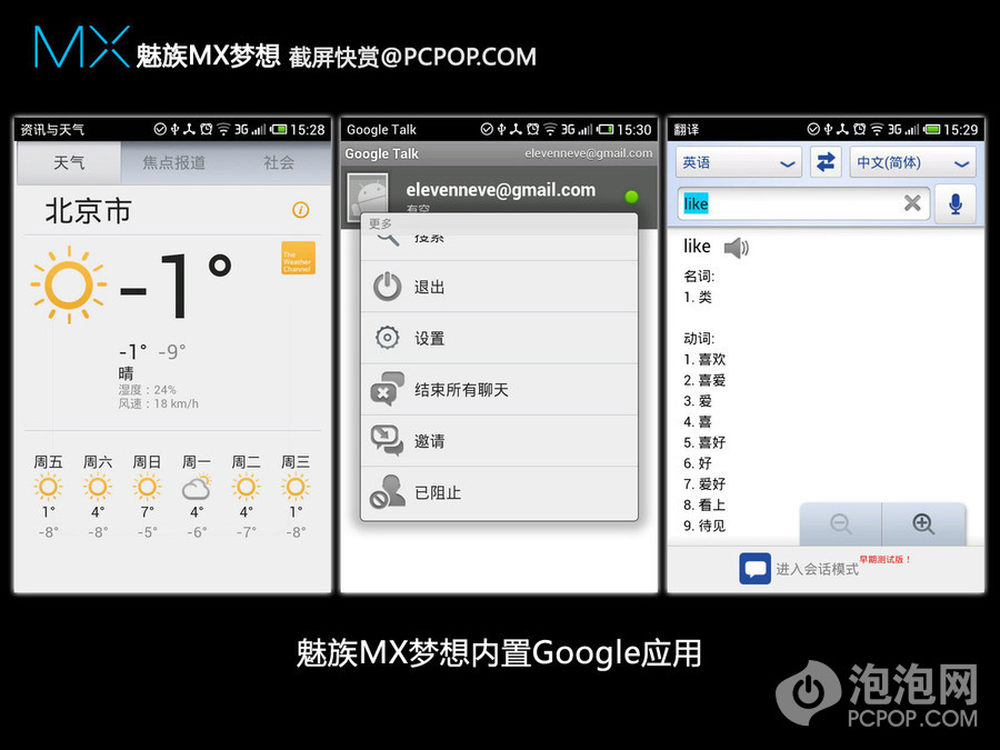Select the 周二 forecast sun icon
This screenshot has width=1000, height=750.
coord(246,487)
